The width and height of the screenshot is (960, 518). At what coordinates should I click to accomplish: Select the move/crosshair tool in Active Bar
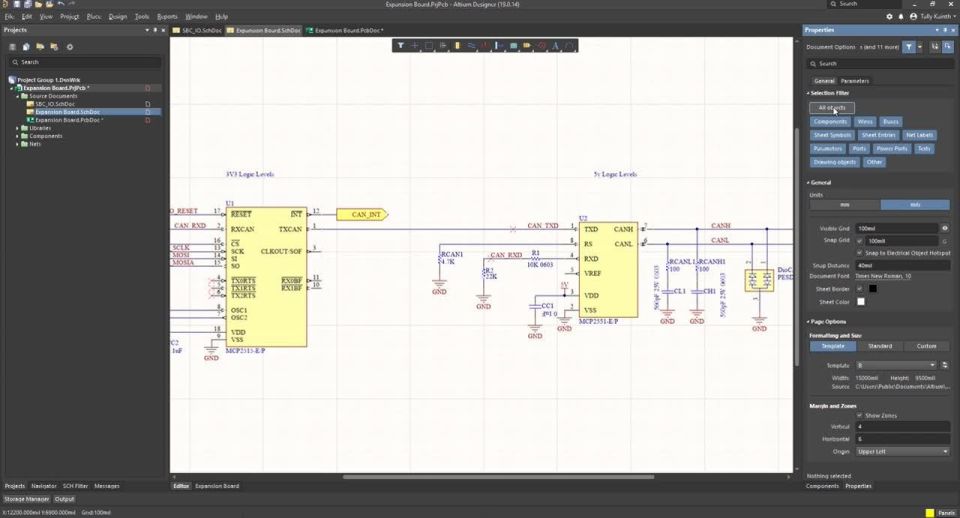click(x=414, y=45)
